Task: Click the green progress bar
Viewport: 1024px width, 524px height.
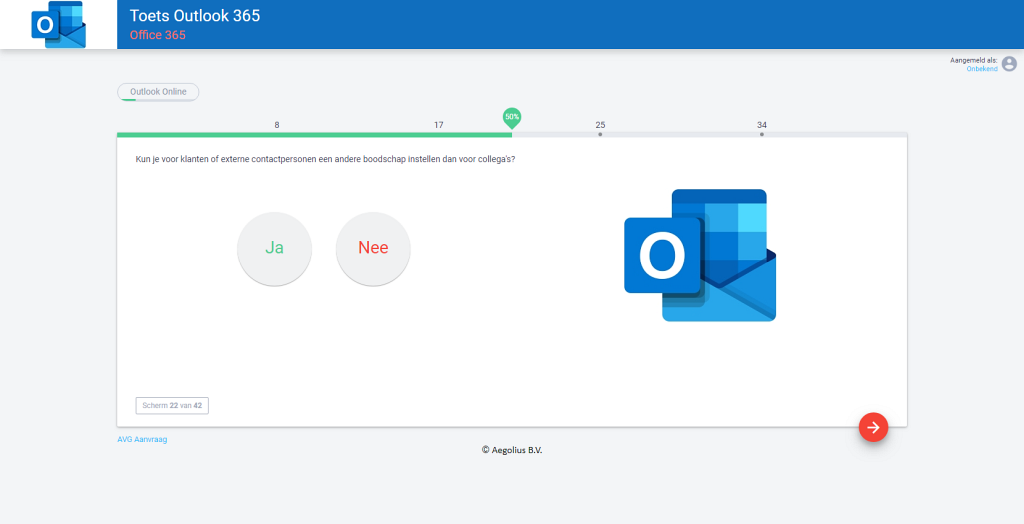Action: coord(314,135)
